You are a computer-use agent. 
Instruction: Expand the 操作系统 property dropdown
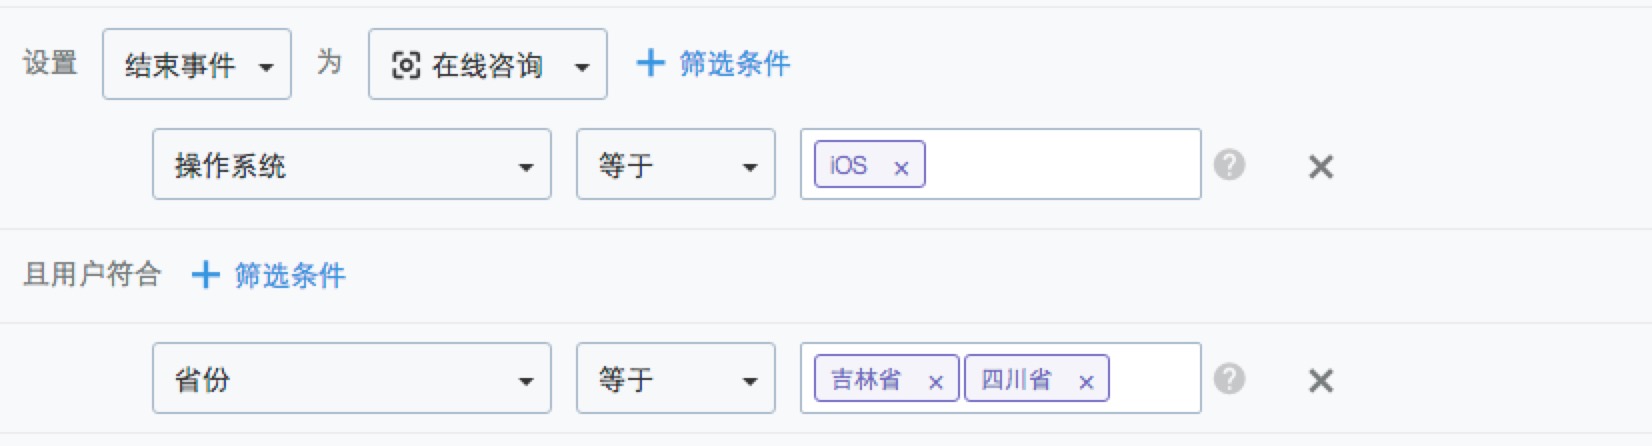coord(352,164)
